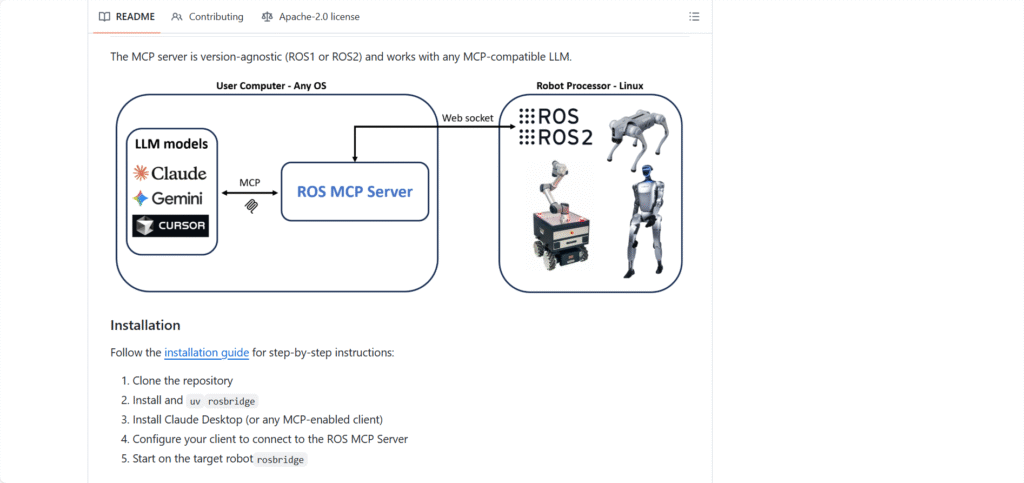Click the uv rosbridge code snippet
Viewport: 1024px width, 483px height.
(223, 401)
